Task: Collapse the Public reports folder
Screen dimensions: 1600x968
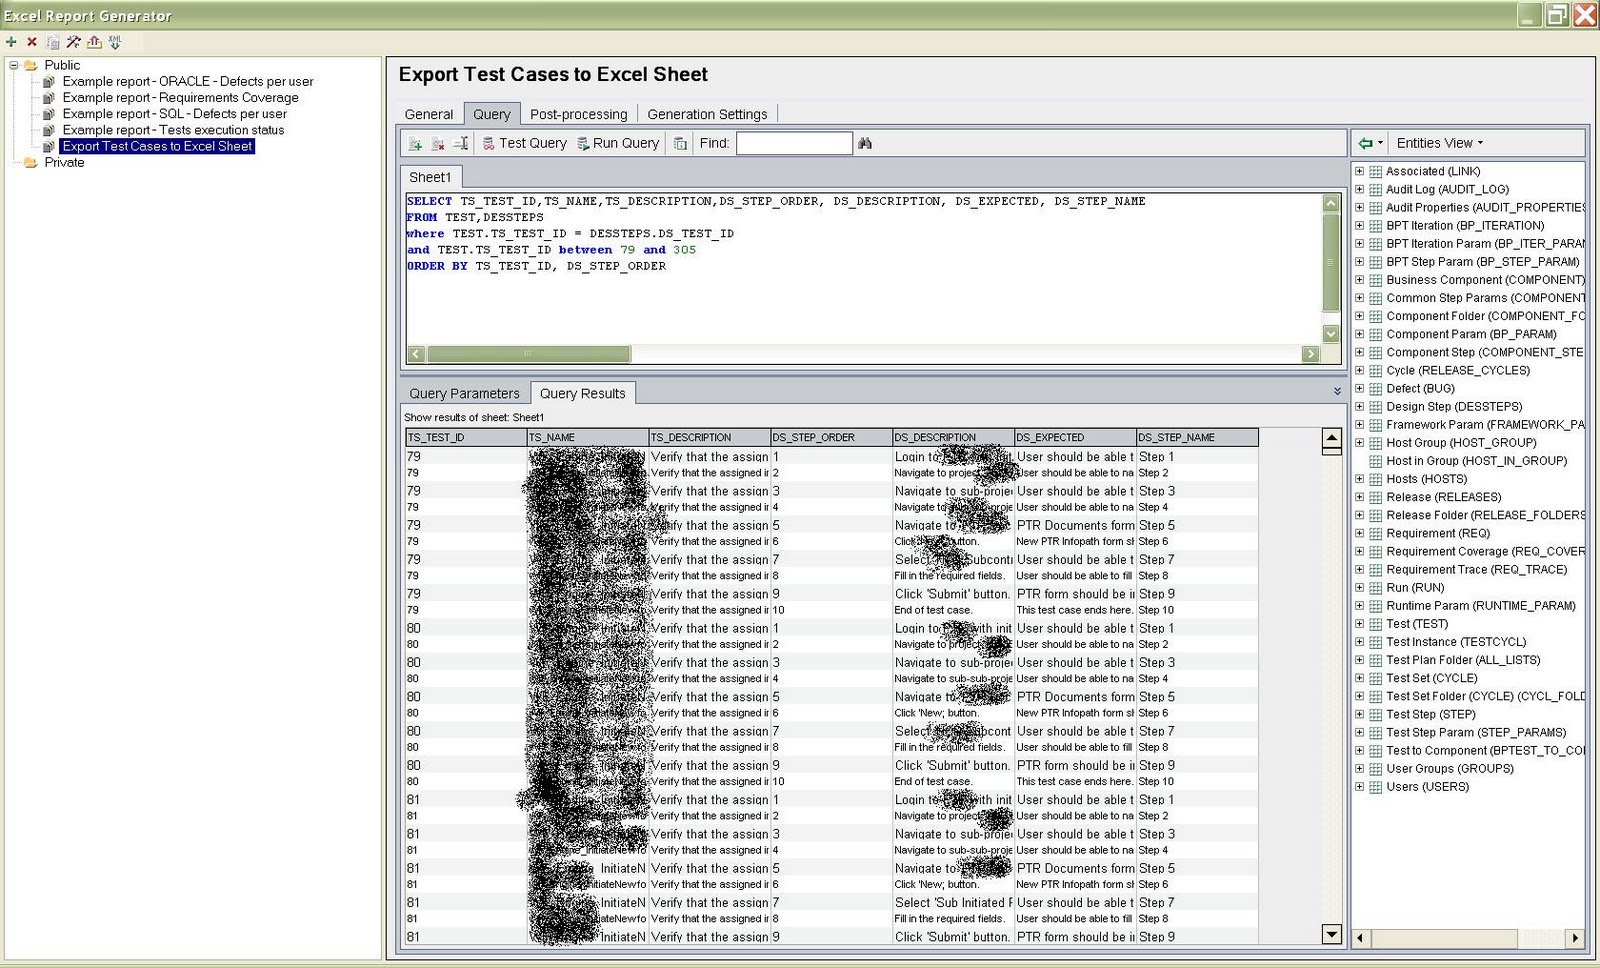Action: point(12,65)
